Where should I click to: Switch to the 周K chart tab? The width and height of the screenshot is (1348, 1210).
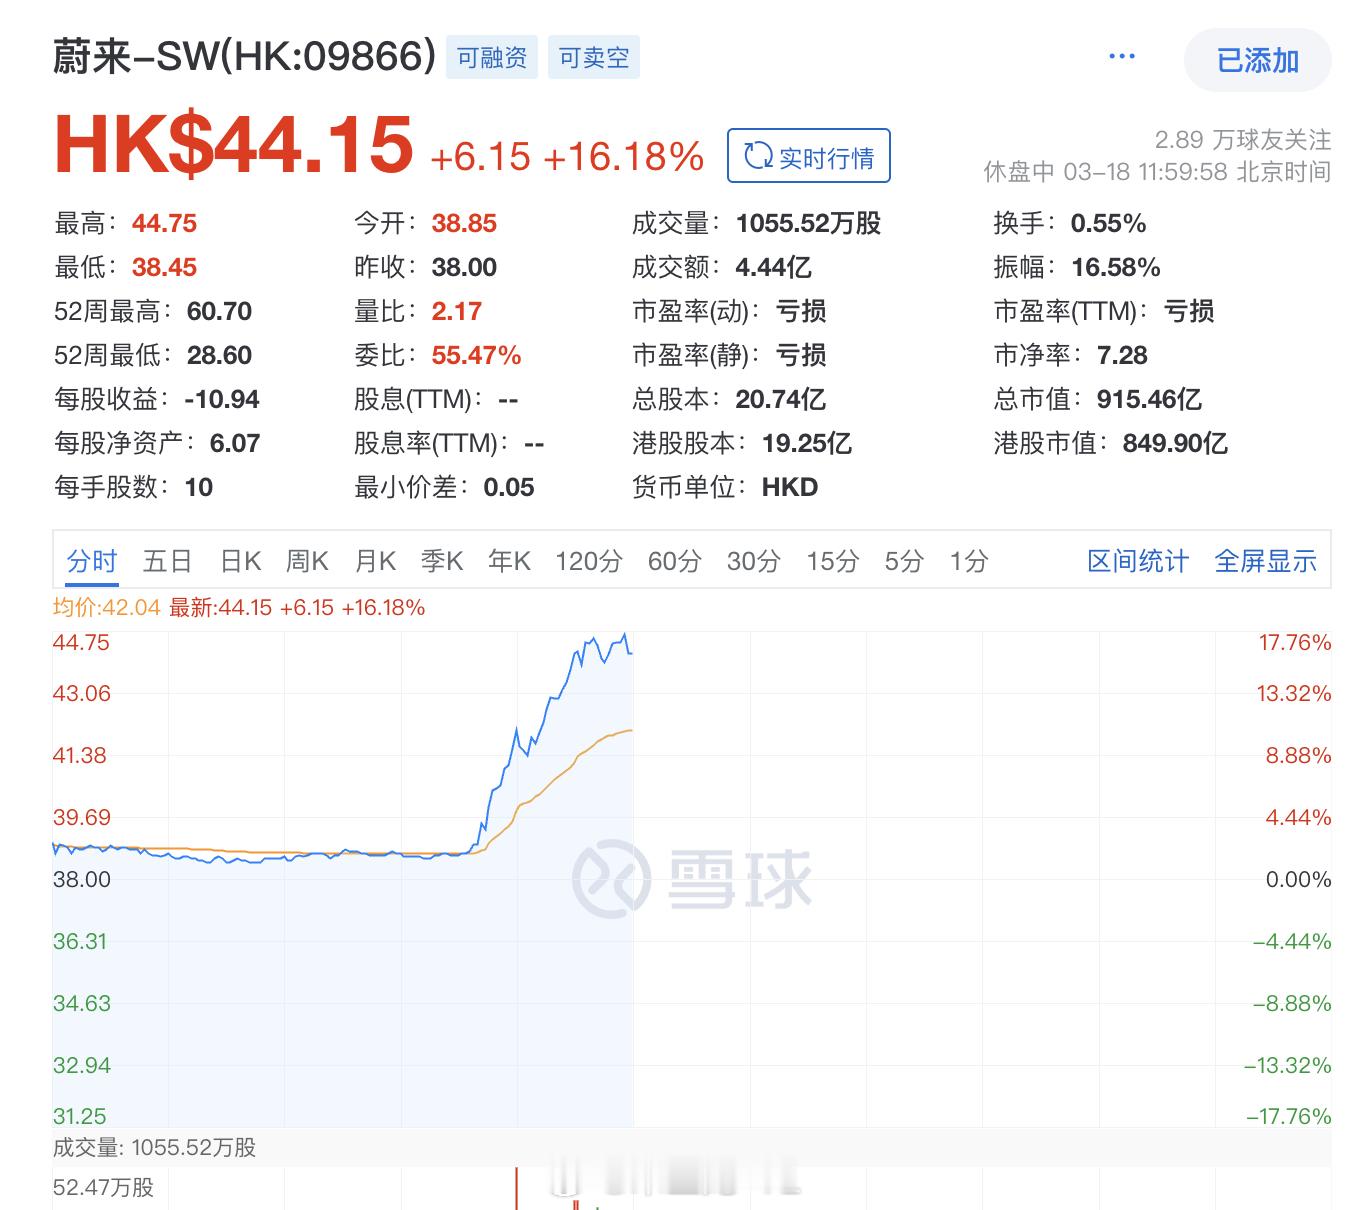307,561
